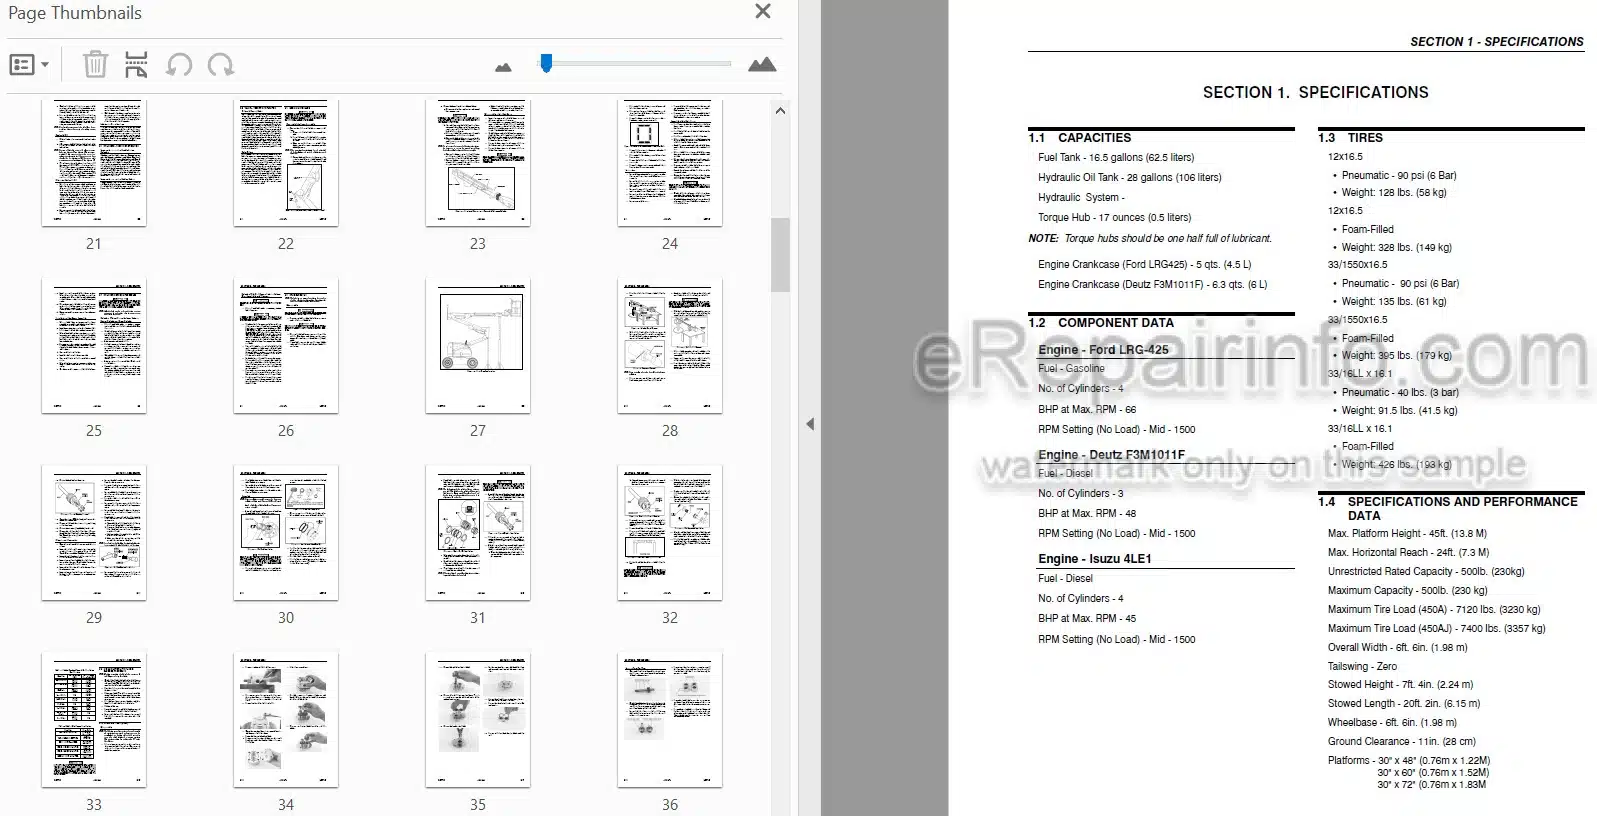The height and width of the screenshot is (816, 1597).
Task: Click the 'NOTE: Torque hubs' note text
Action: [1150, 239]
